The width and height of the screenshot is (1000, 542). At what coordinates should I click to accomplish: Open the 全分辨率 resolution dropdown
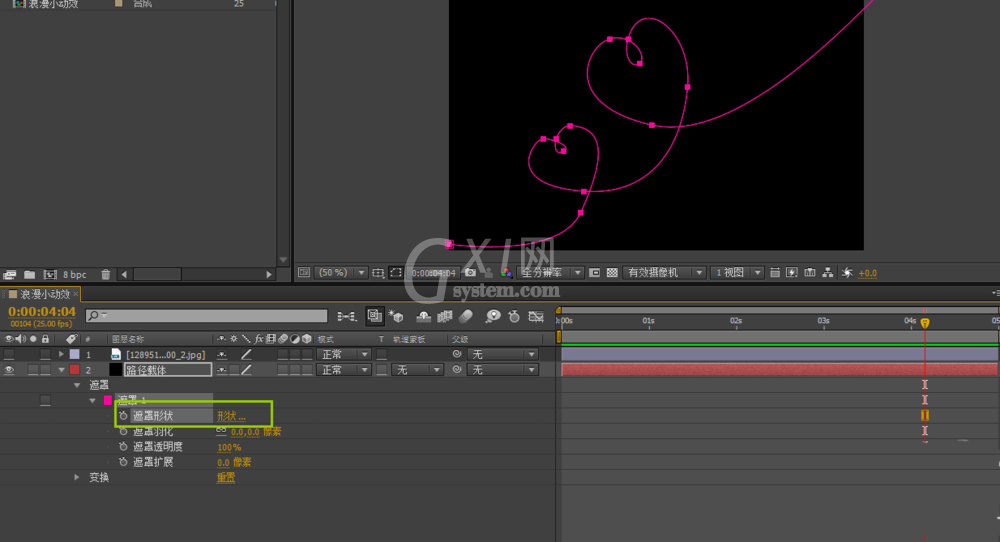(550, 273)
